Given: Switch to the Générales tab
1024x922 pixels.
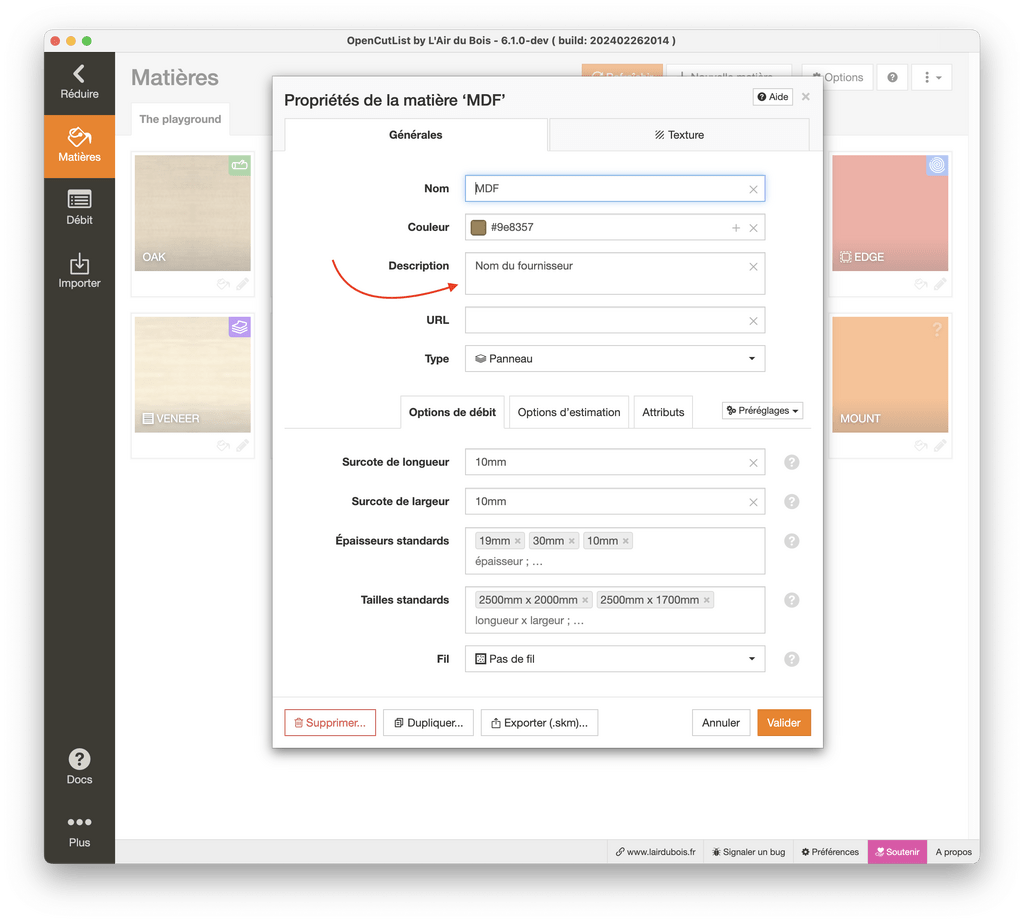Looking at the screenshot, I should tap(416, 135).
